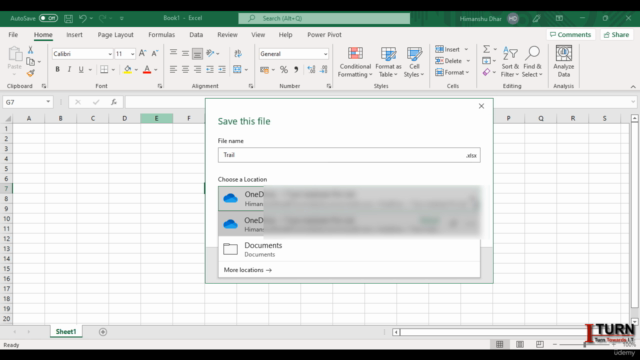Click the Orientation text angle icon
Screen dimensions: 640x360
[211, 53]
